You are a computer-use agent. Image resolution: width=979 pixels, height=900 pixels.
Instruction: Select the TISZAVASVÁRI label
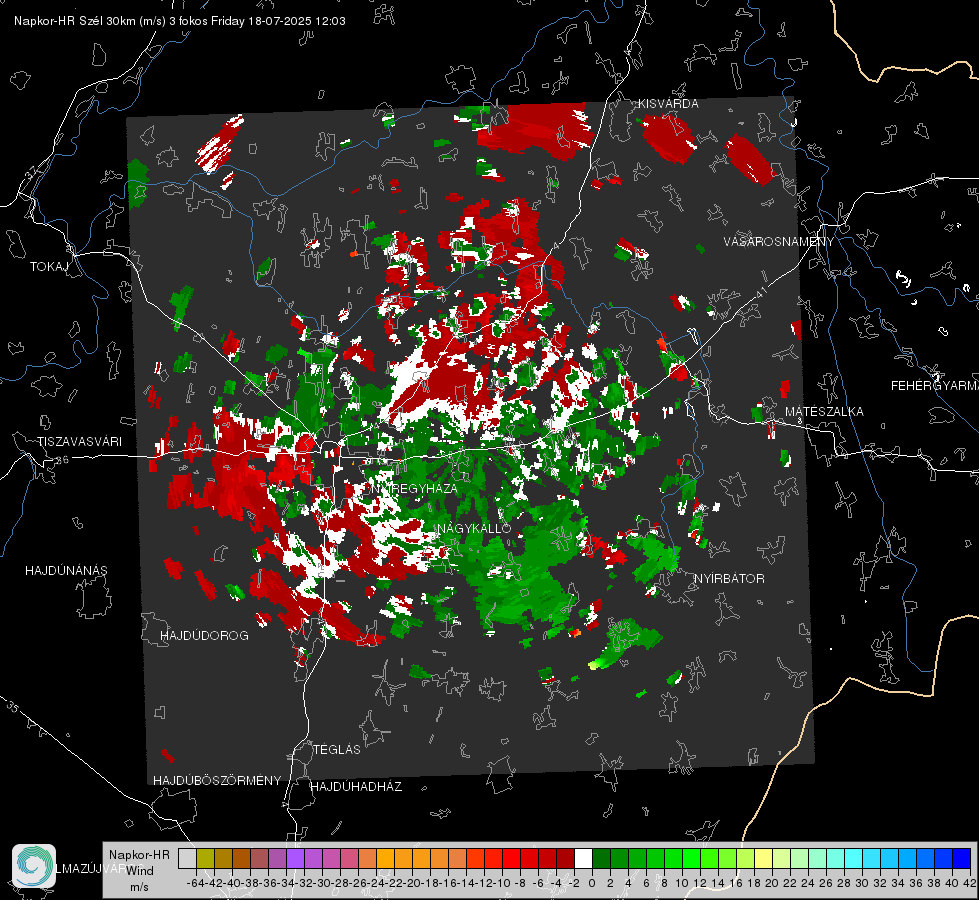[x=79, y=442]
